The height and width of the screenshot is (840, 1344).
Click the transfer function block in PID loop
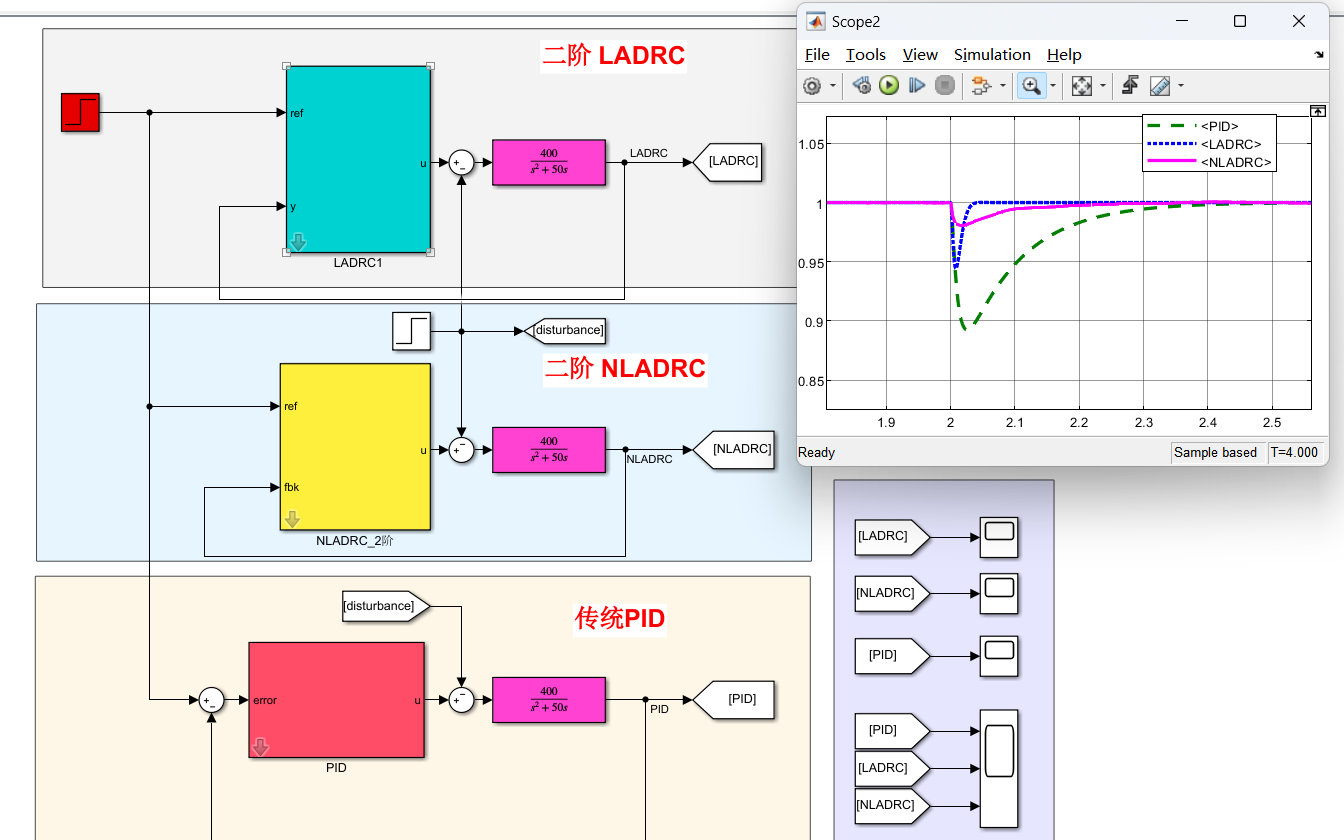549,699
